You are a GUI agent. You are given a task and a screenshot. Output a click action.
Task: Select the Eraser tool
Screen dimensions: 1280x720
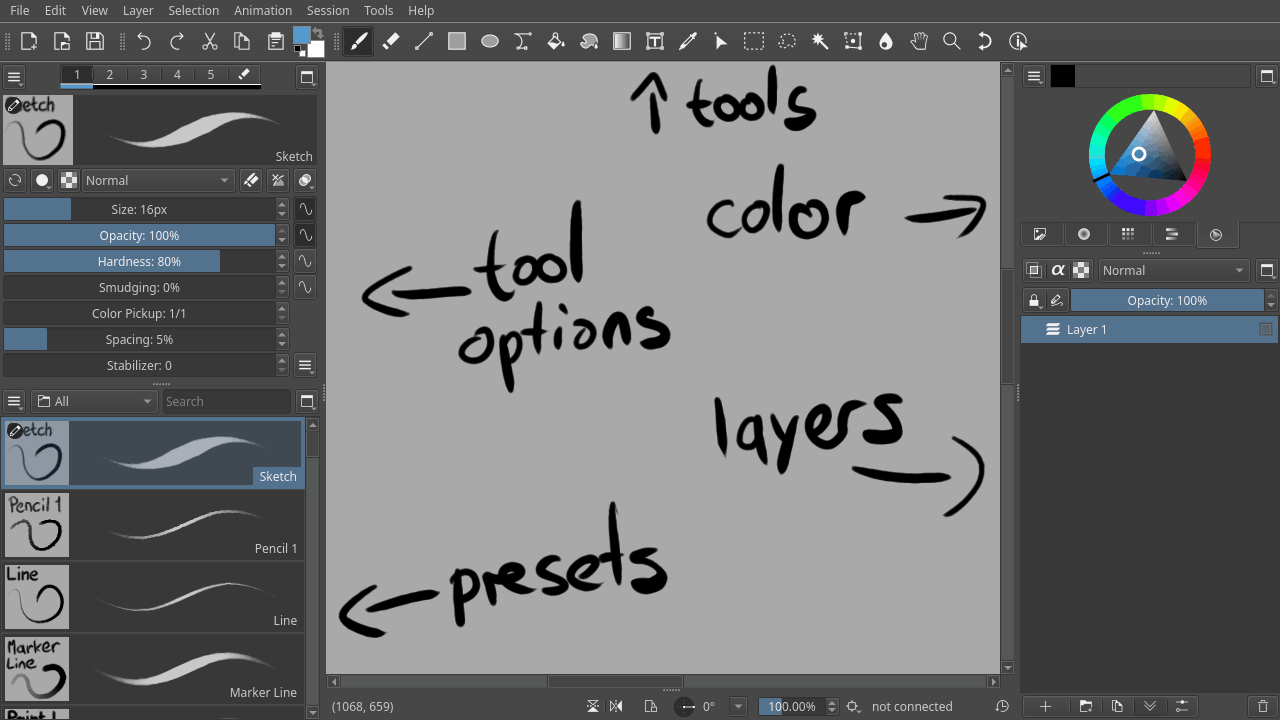[x=391, y=41]
